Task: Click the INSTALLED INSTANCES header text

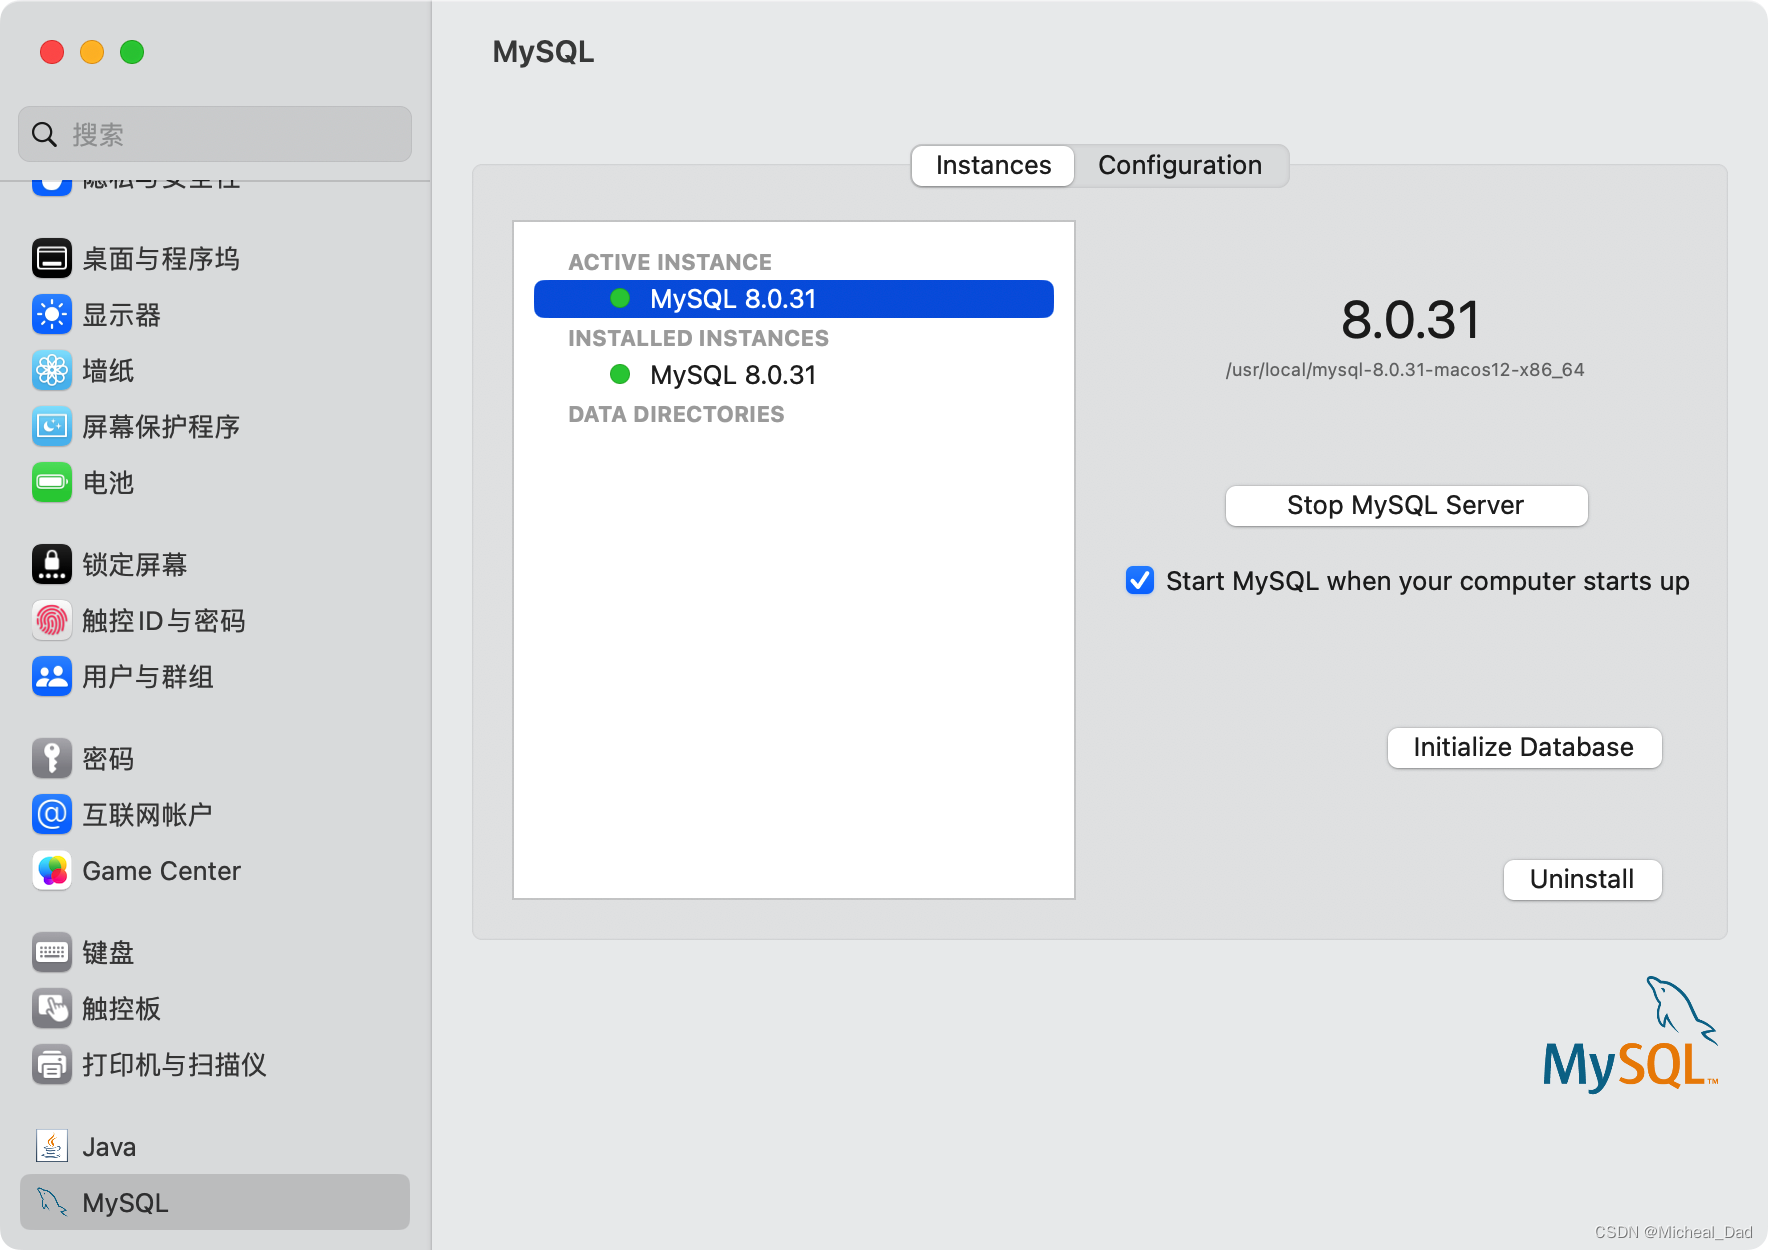Action: [x=698, y=338]
